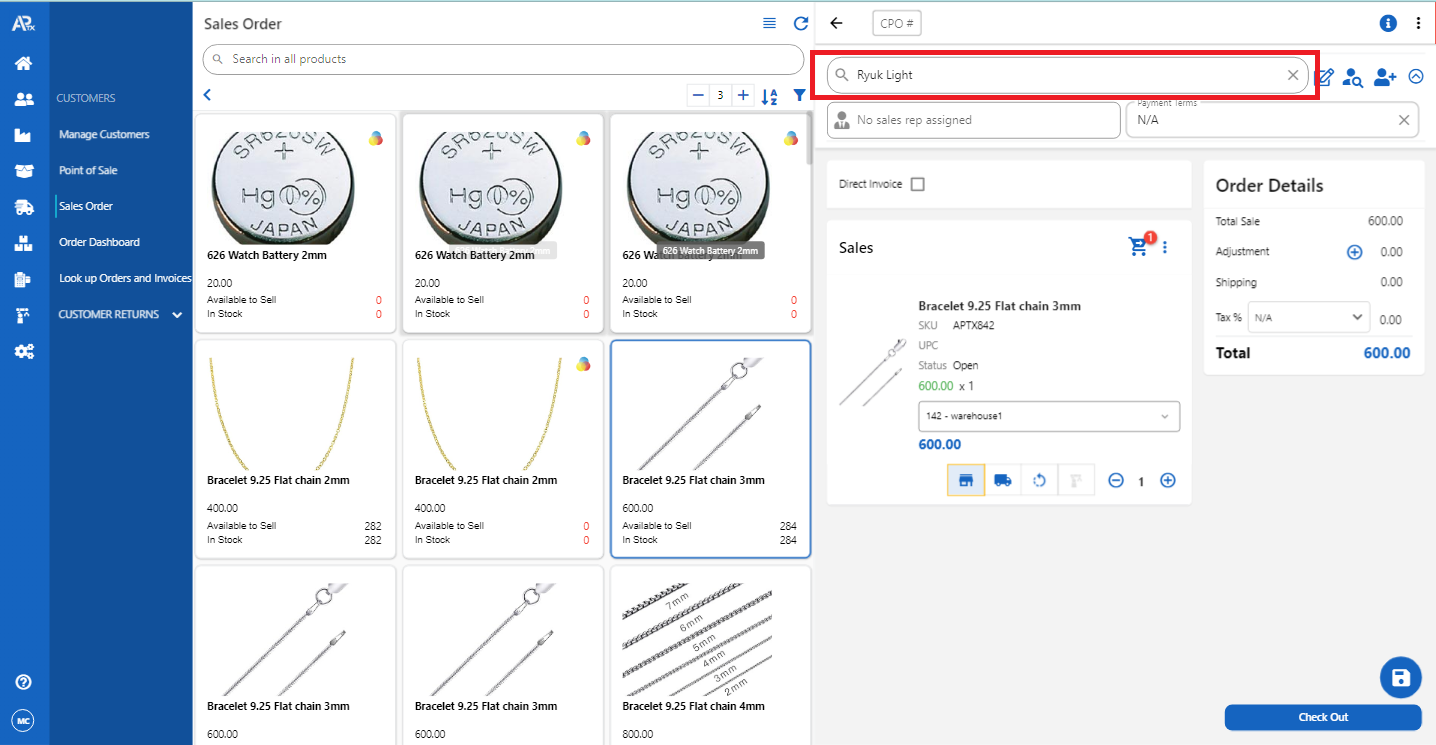The image size is (1436, 745).
Task: Click the Check Out button
Action: click(1322, 717)
